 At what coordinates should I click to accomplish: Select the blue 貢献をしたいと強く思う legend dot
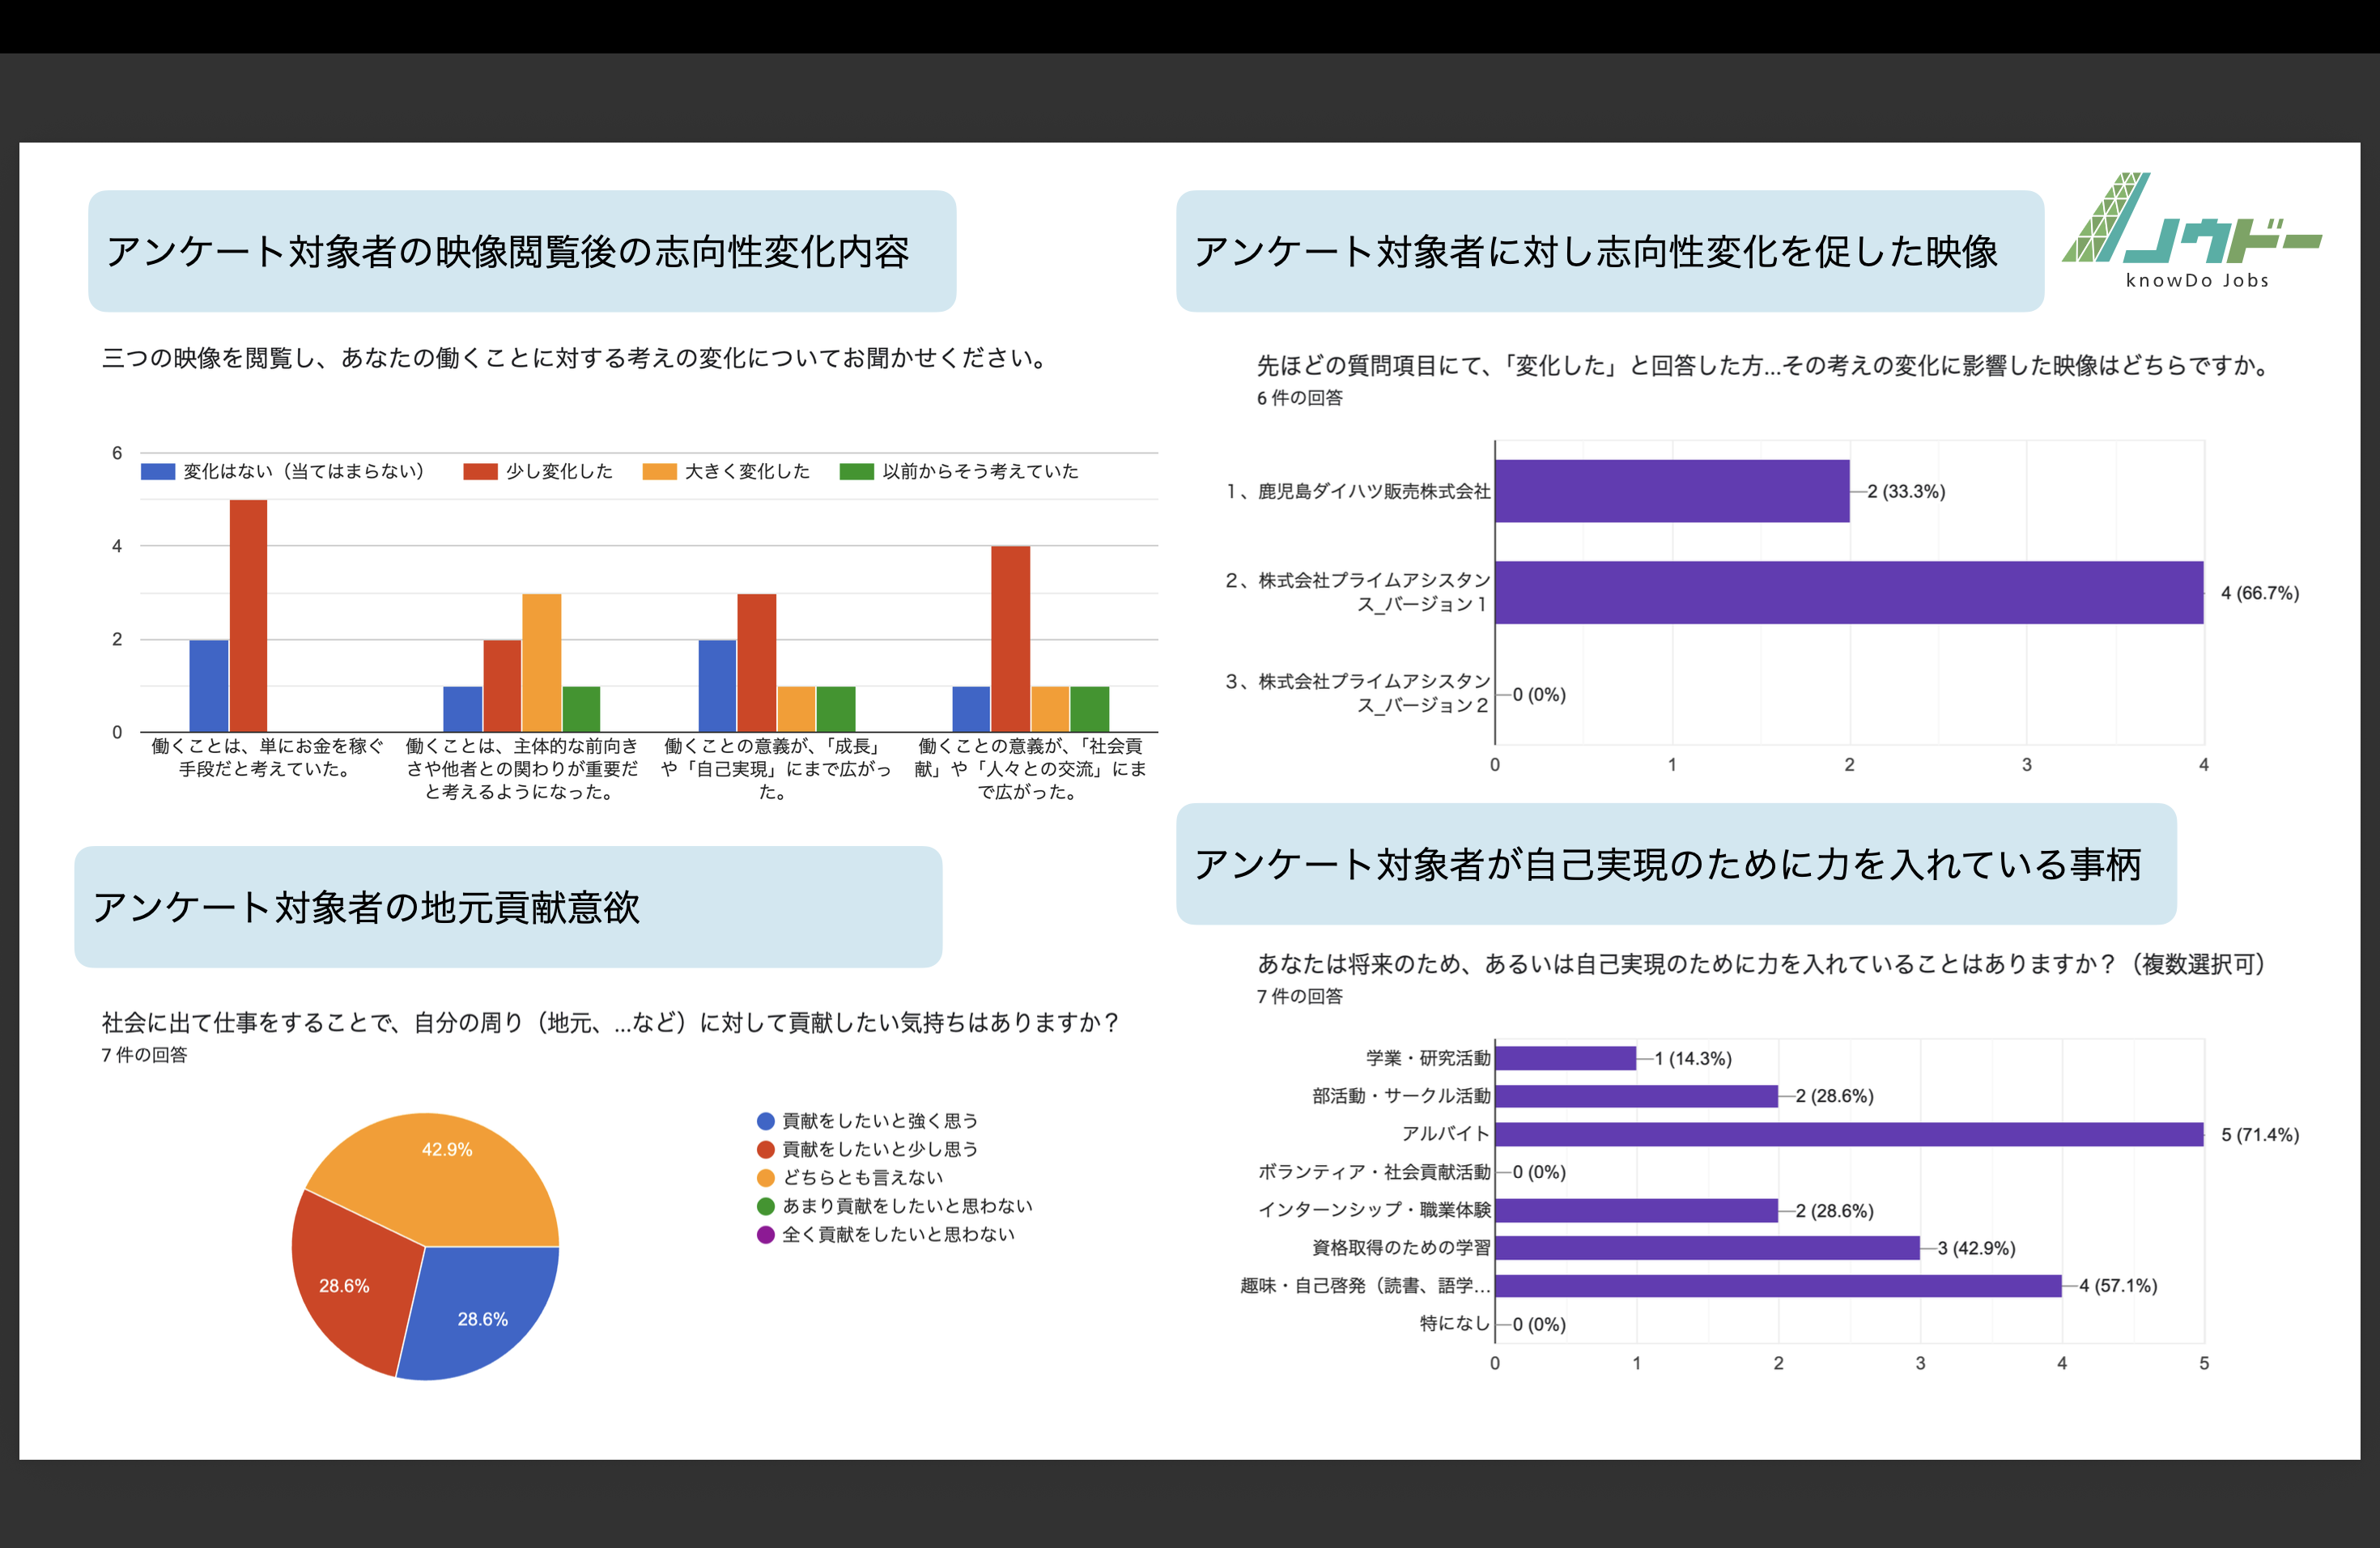coord(766,1121)
